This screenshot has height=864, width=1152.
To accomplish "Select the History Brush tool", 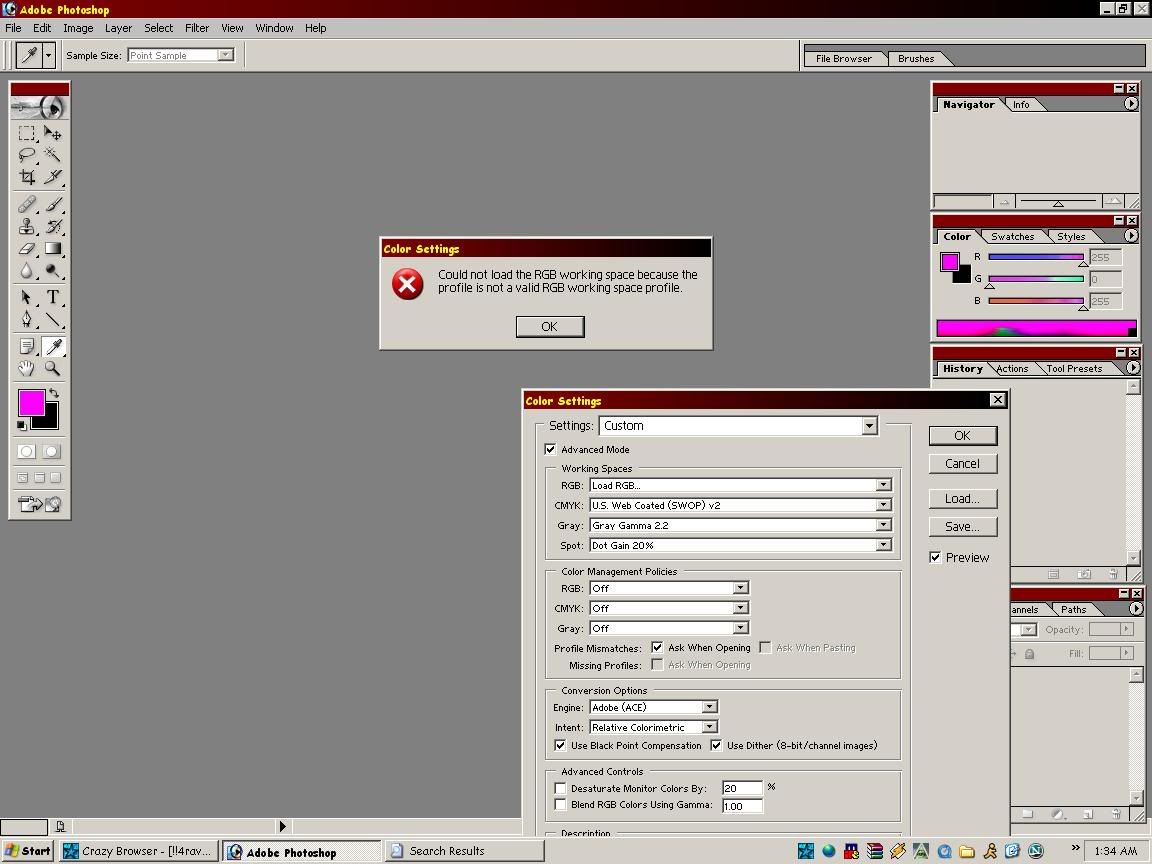I will 52,226.
